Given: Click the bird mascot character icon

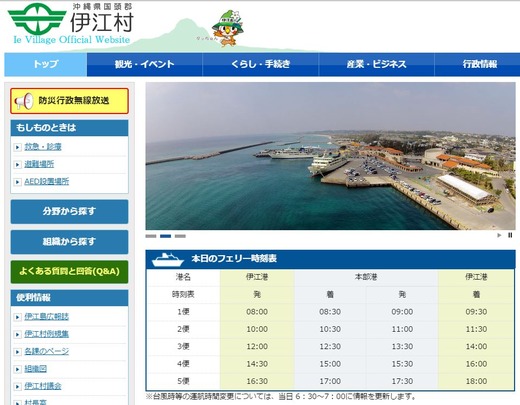Looking at the screenshot, I should [x=228, y=28].
